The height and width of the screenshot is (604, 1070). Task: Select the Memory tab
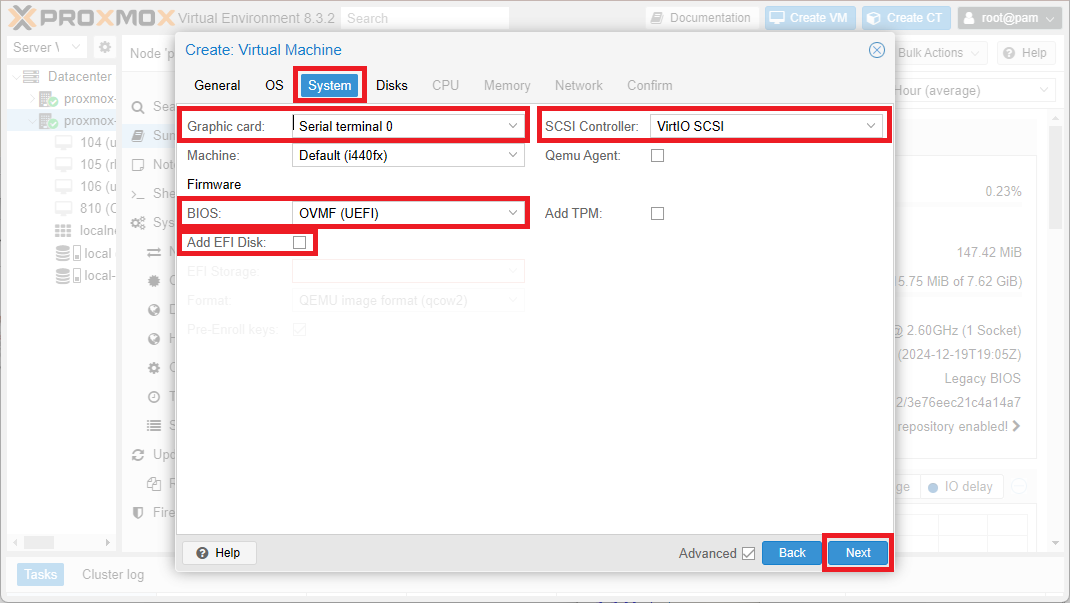pyautogui.click(x=507, y=85)
